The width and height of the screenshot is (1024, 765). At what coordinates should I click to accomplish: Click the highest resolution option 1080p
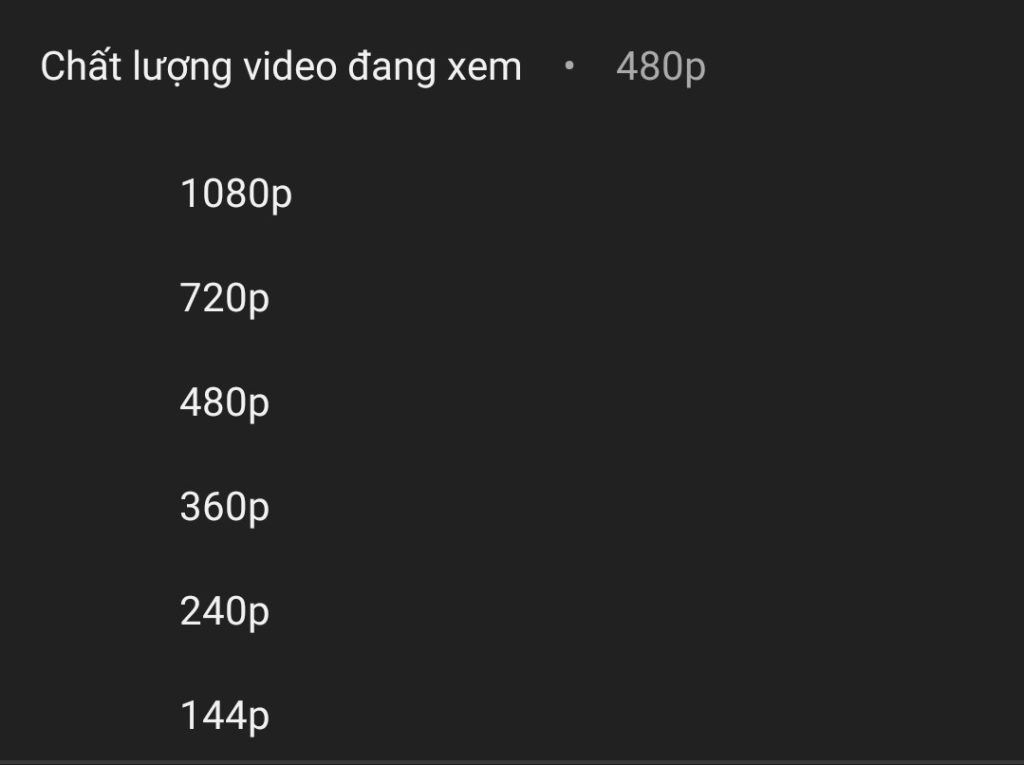click(x=236, y=193)
